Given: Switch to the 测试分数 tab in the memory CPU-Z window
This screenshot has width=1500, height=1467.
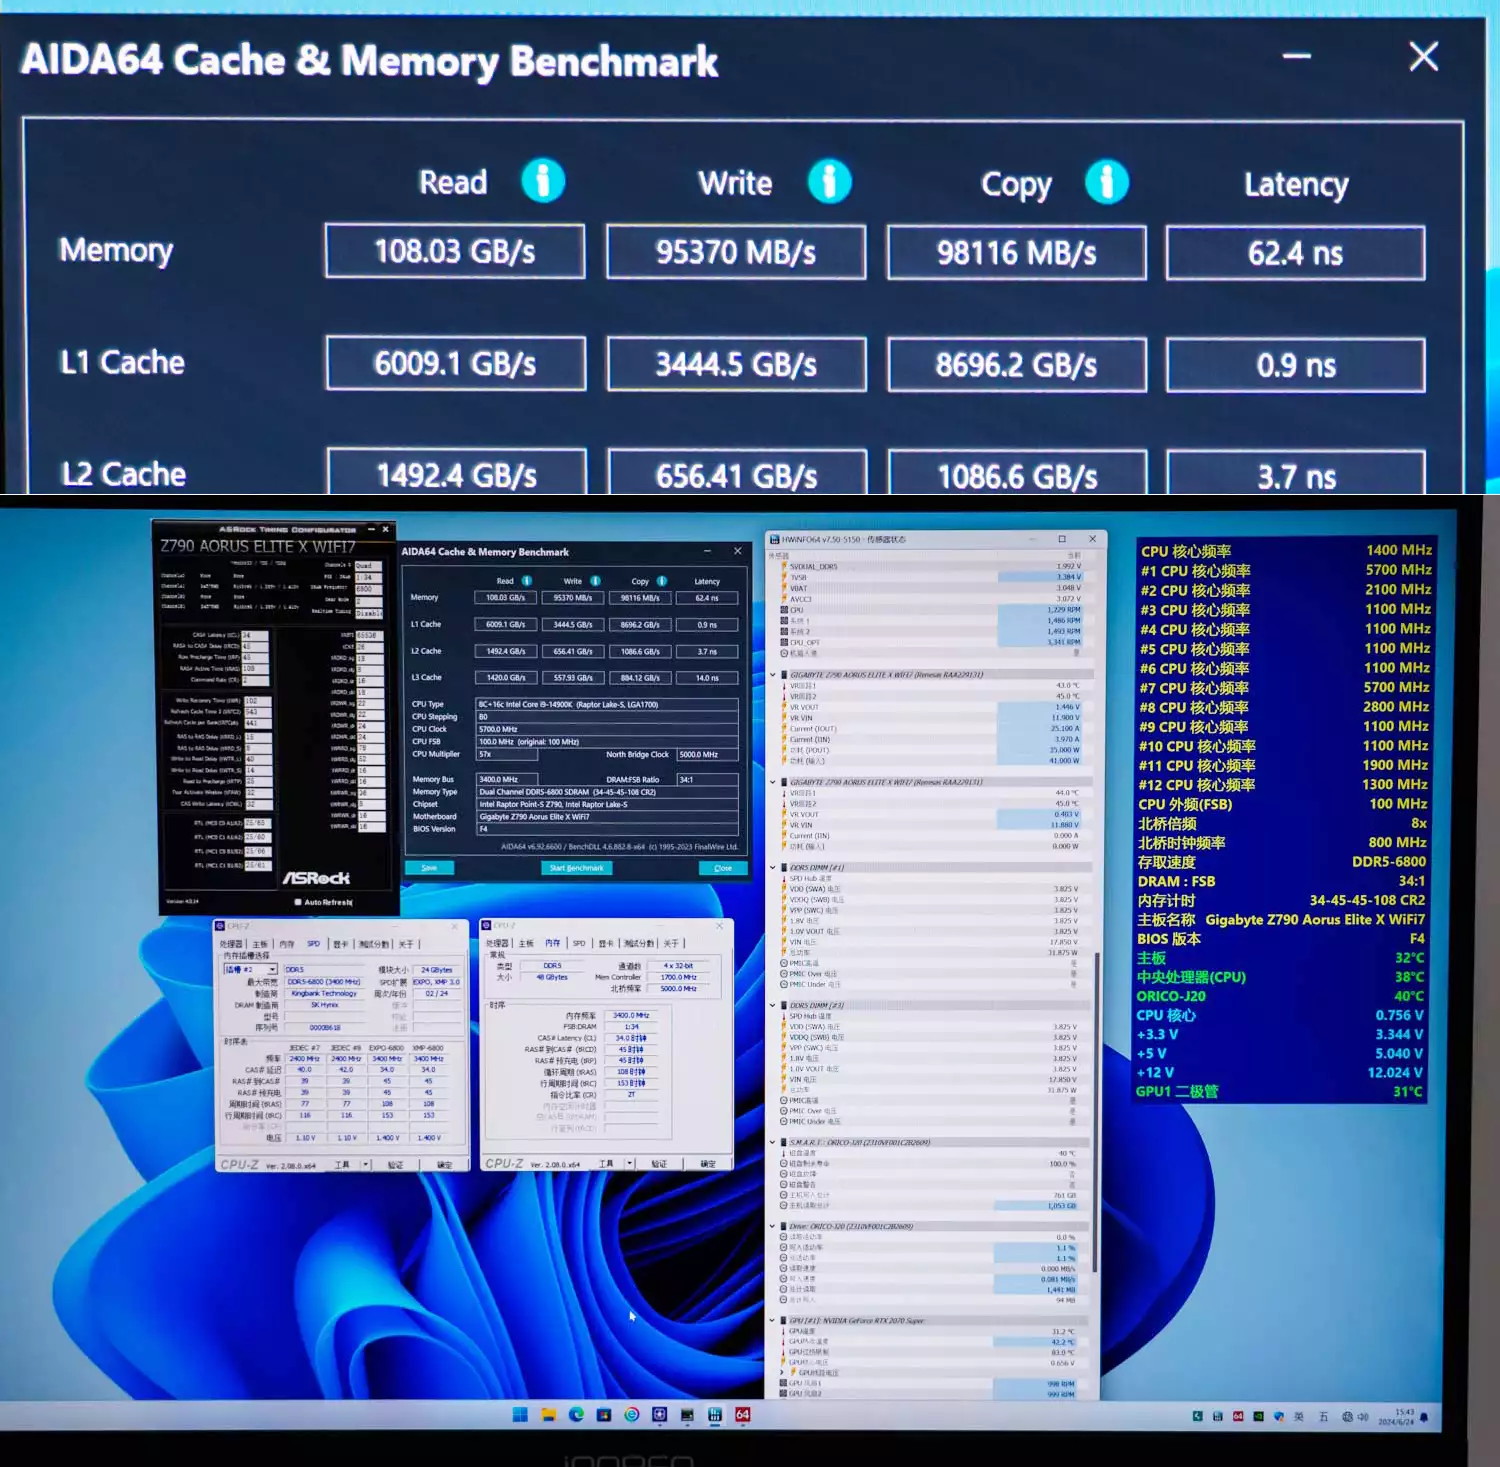Looking at the screenshot, I should (639, 943).
